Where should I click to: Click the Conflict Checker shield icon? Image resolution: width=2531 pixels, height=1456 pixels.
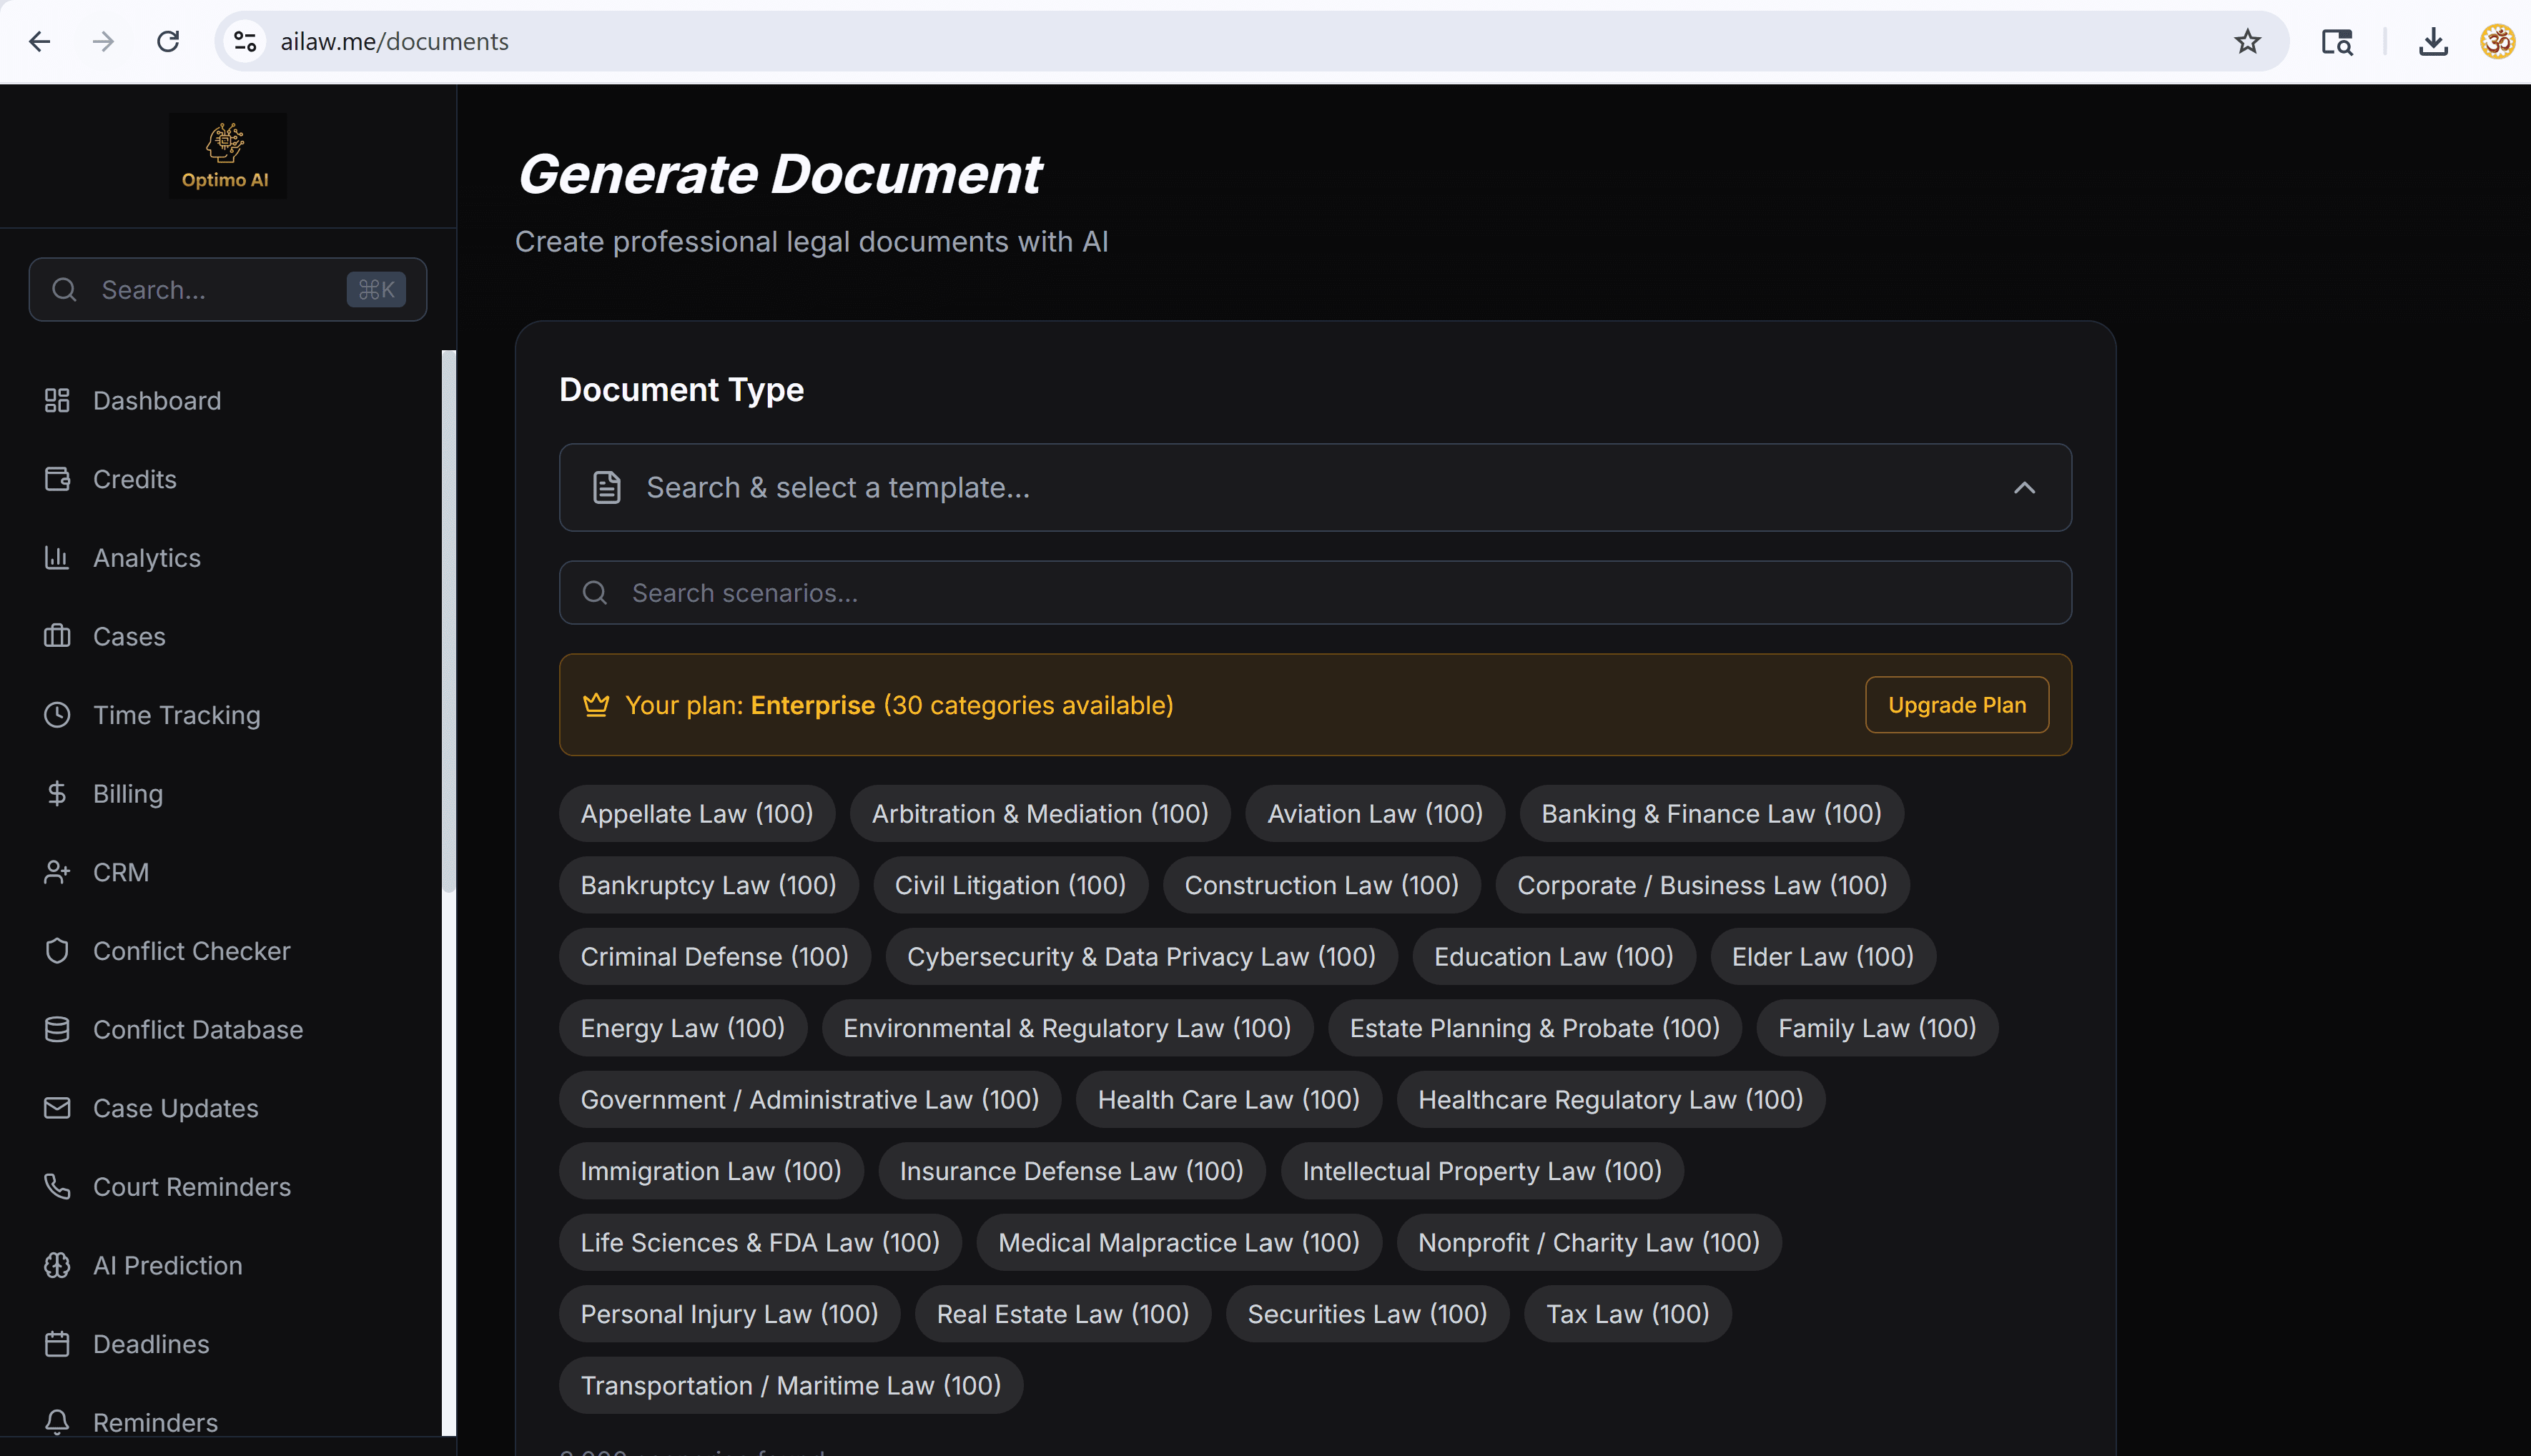57,951
